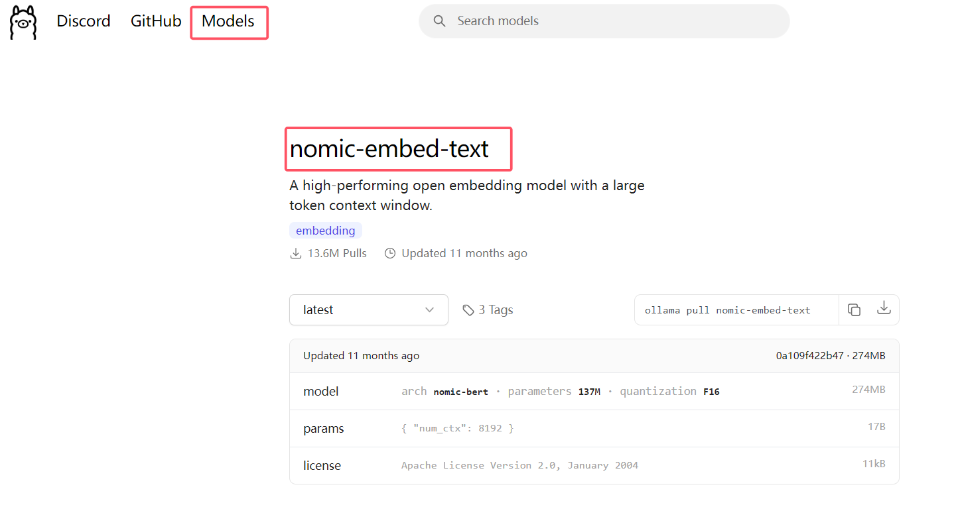
Task: Click the download icon beside copy button
Action: (x=884, y=308)
